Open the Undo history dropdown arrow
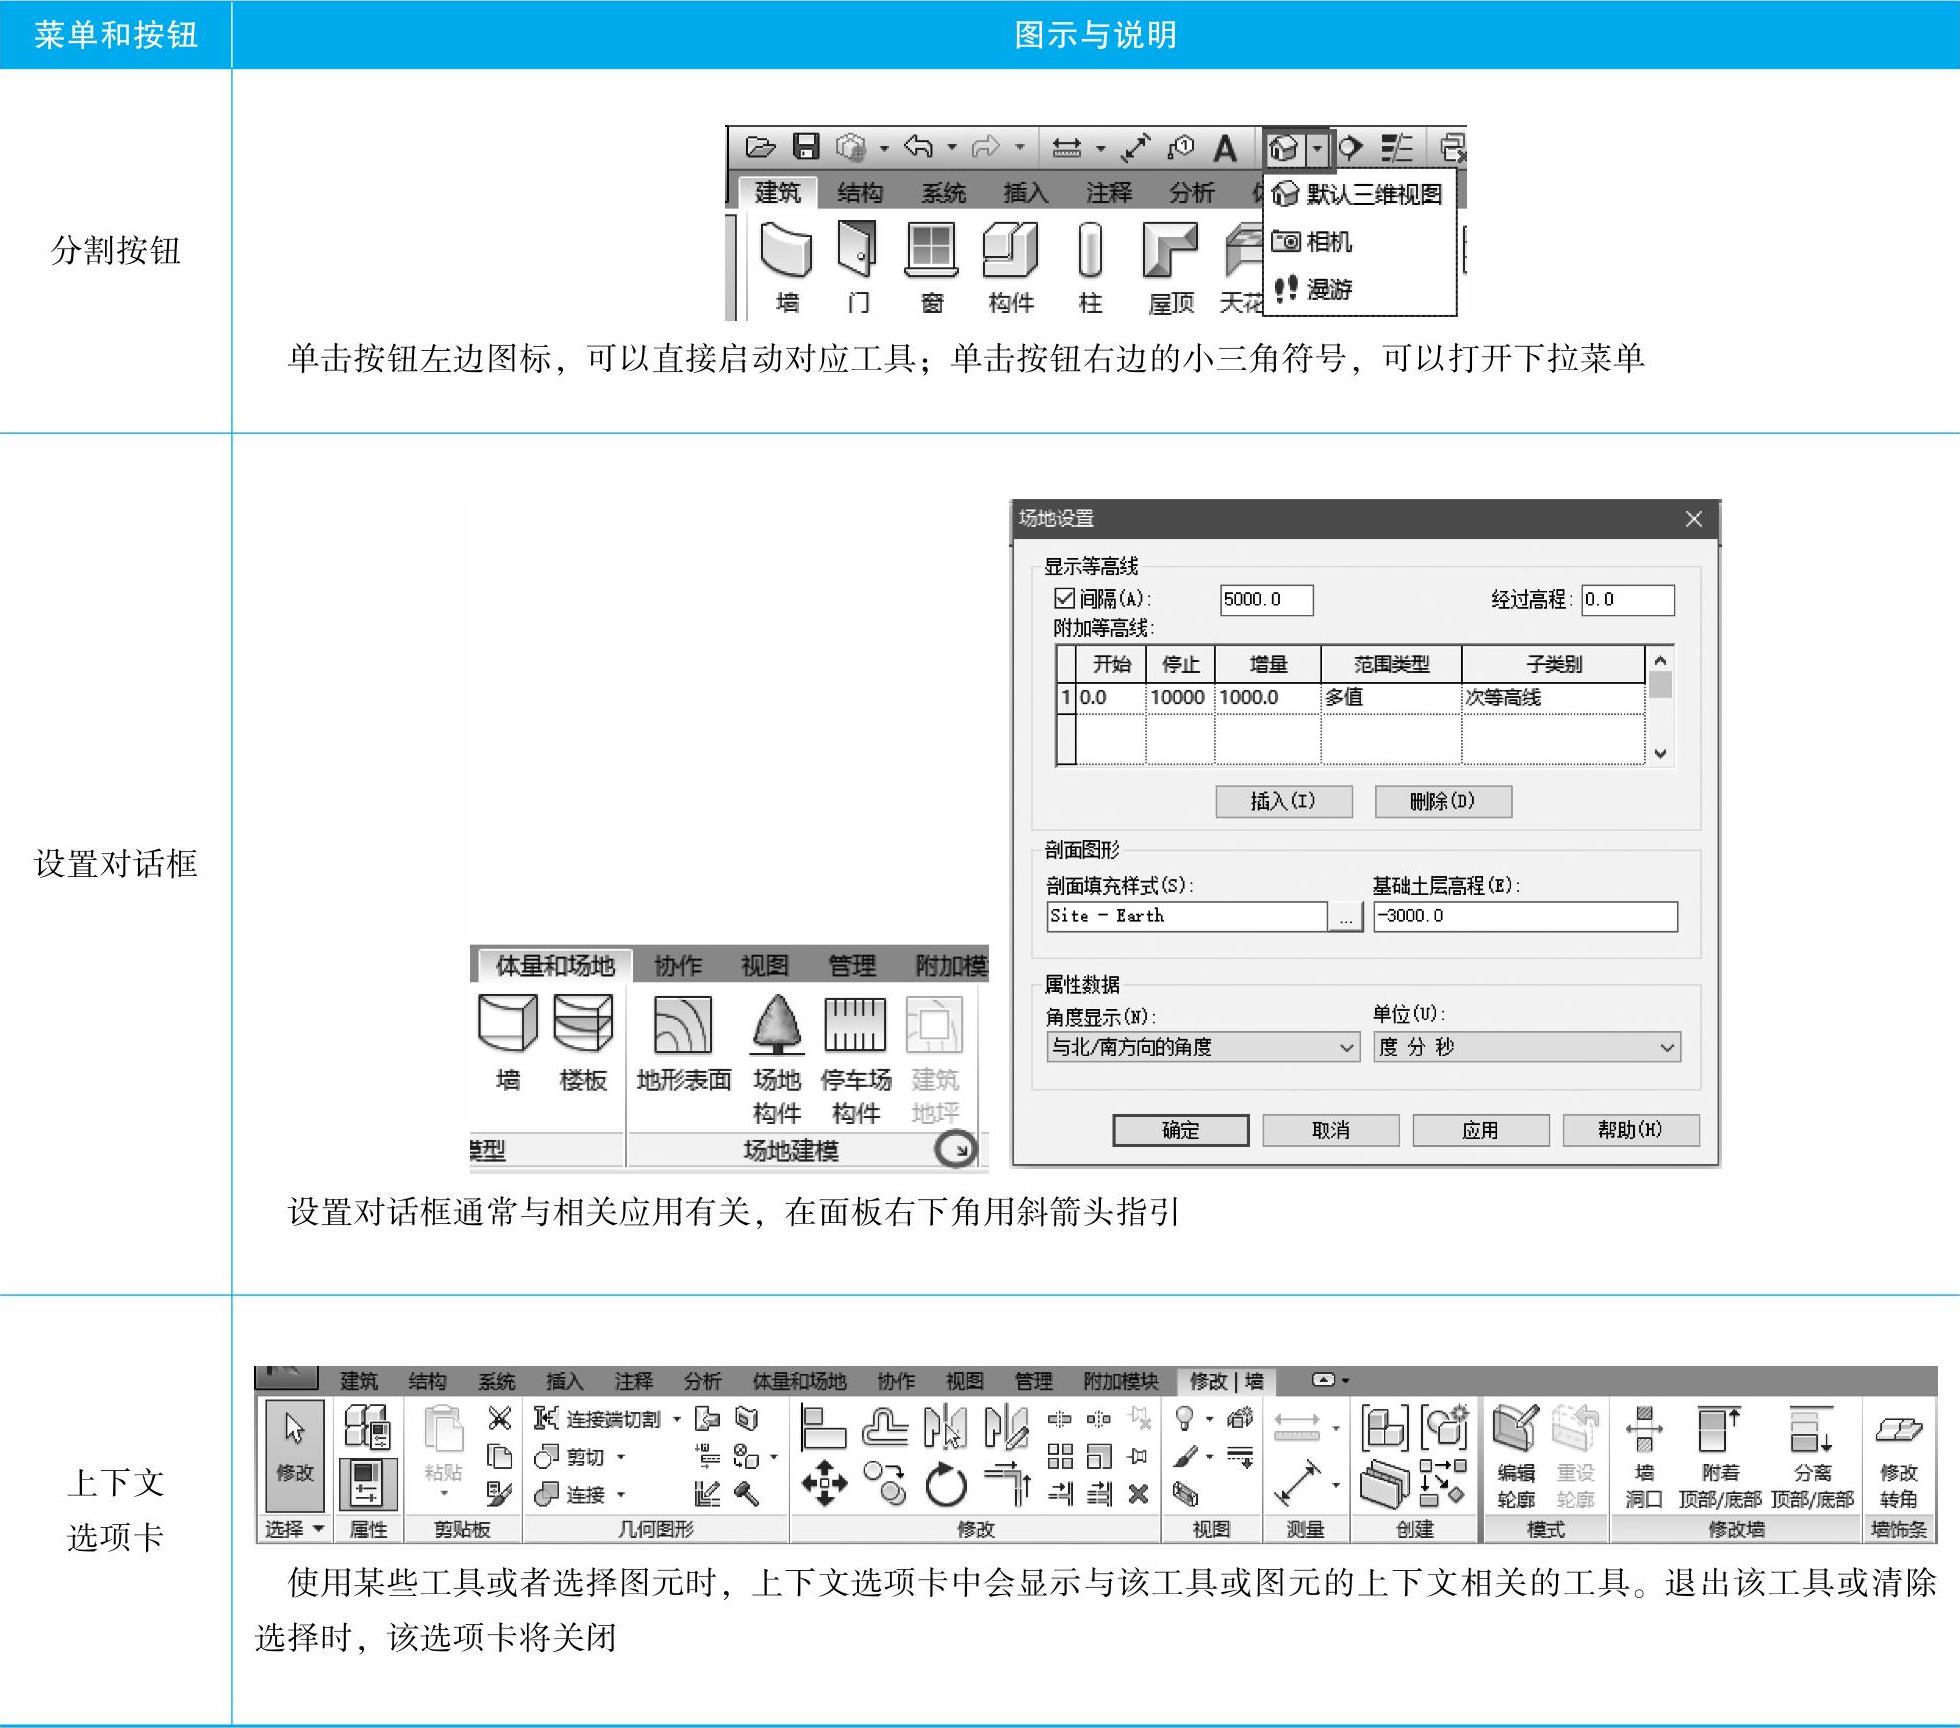Screen dimensions: 1960x1728 952,148
